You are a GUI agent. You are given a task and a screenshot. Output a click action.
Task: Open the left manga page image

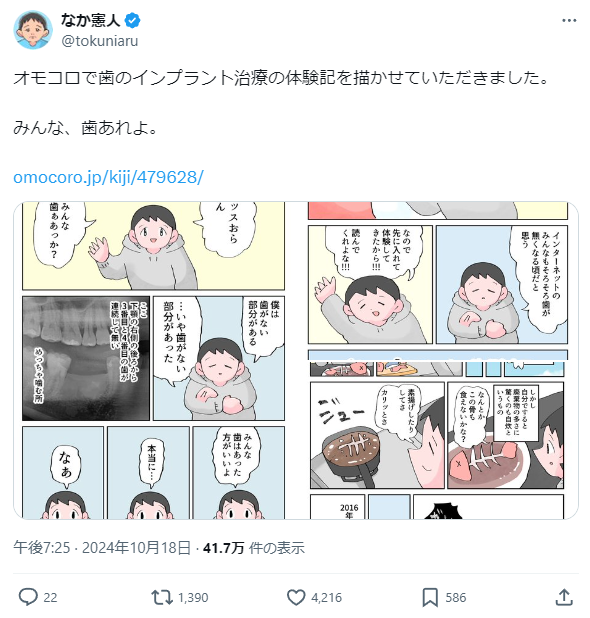153,360
